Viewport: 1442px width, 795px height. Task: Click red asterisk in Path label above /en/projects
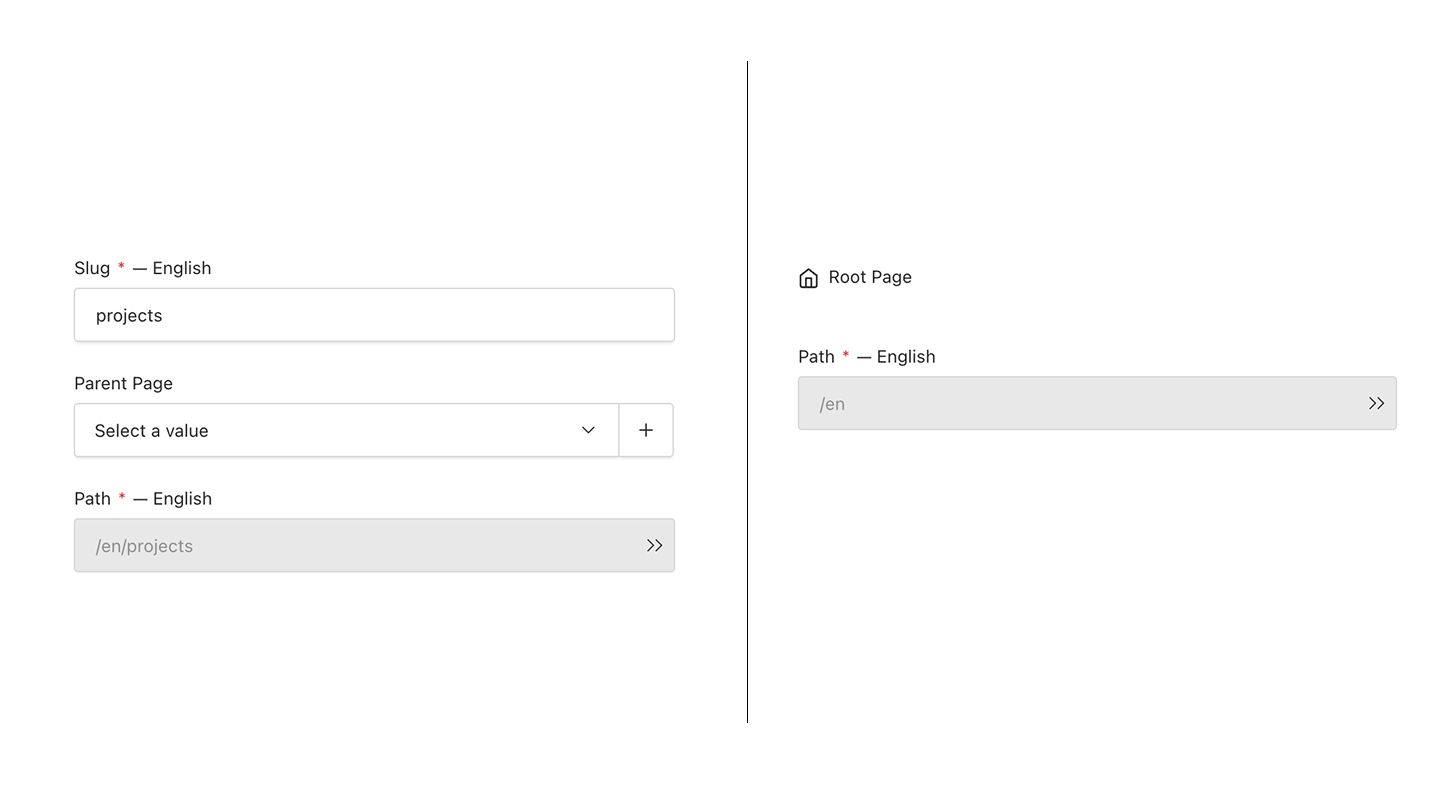pos(122,498)
